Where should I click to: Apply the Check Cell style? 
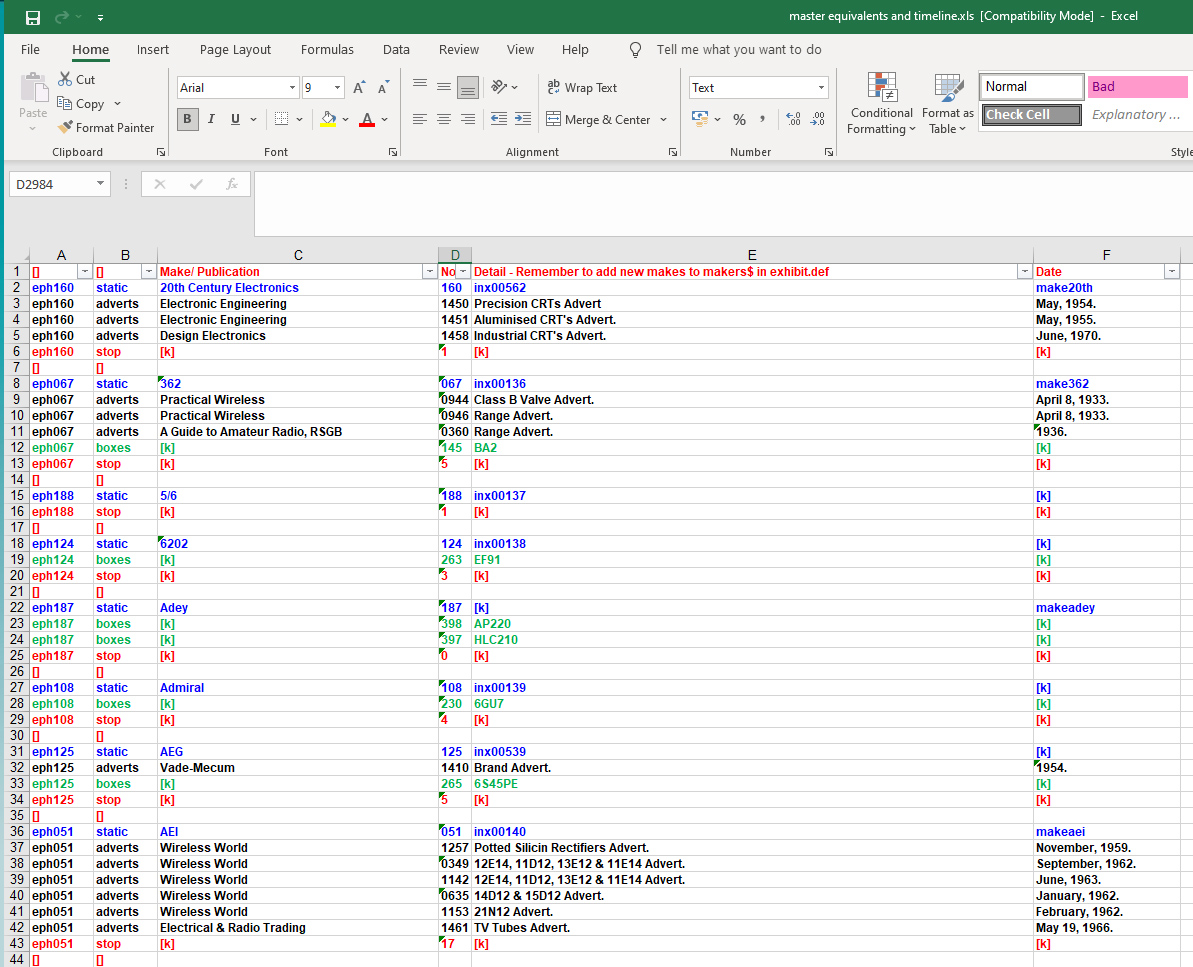(x=1032, y=115)
